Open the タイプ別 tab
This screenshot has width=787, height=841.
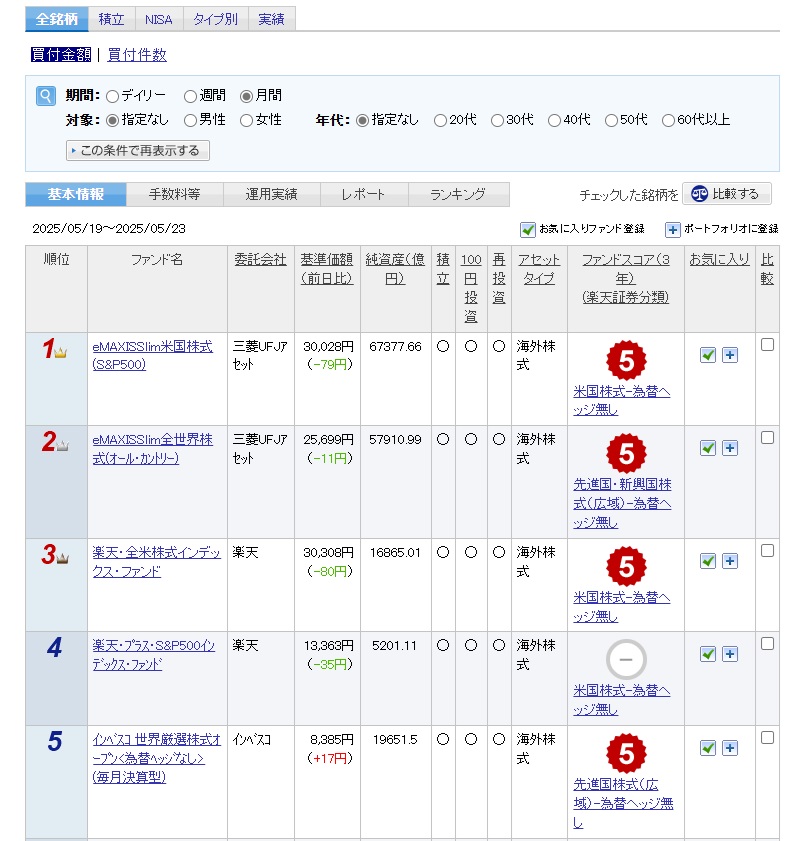tap(216, 19)
